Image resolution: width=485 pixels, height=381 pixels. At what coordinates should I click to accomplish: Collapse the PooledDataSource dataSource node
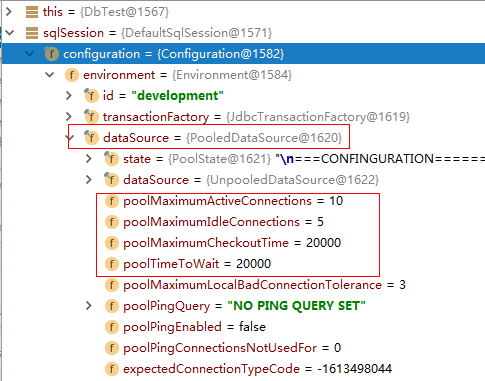pyautogui.click(x=70, y=137)
